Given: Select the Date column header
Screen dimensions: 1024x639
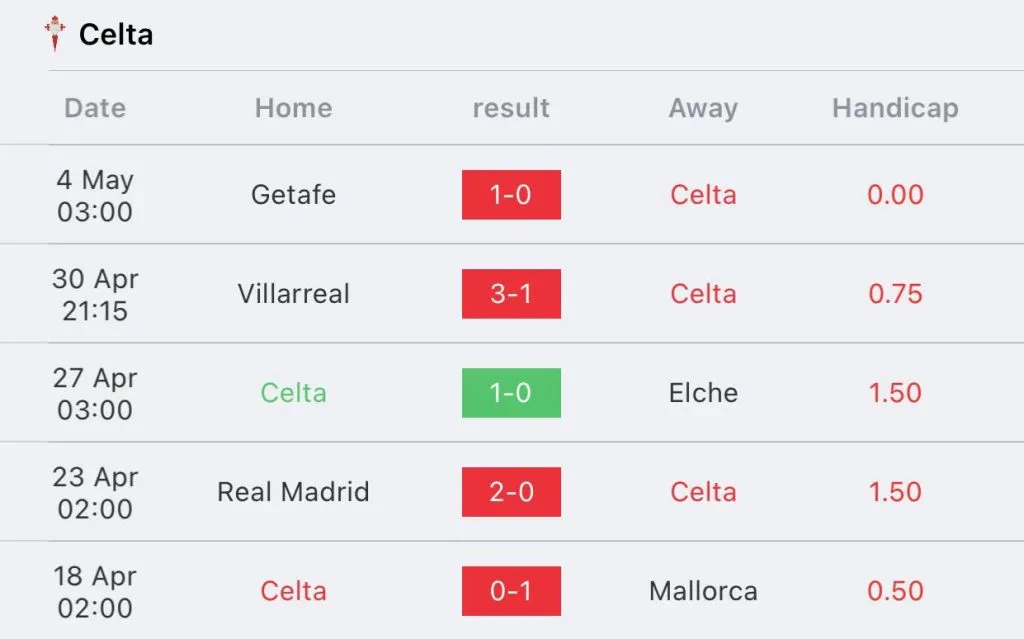Looking at the screenshot, I should [x=95, y=108].
